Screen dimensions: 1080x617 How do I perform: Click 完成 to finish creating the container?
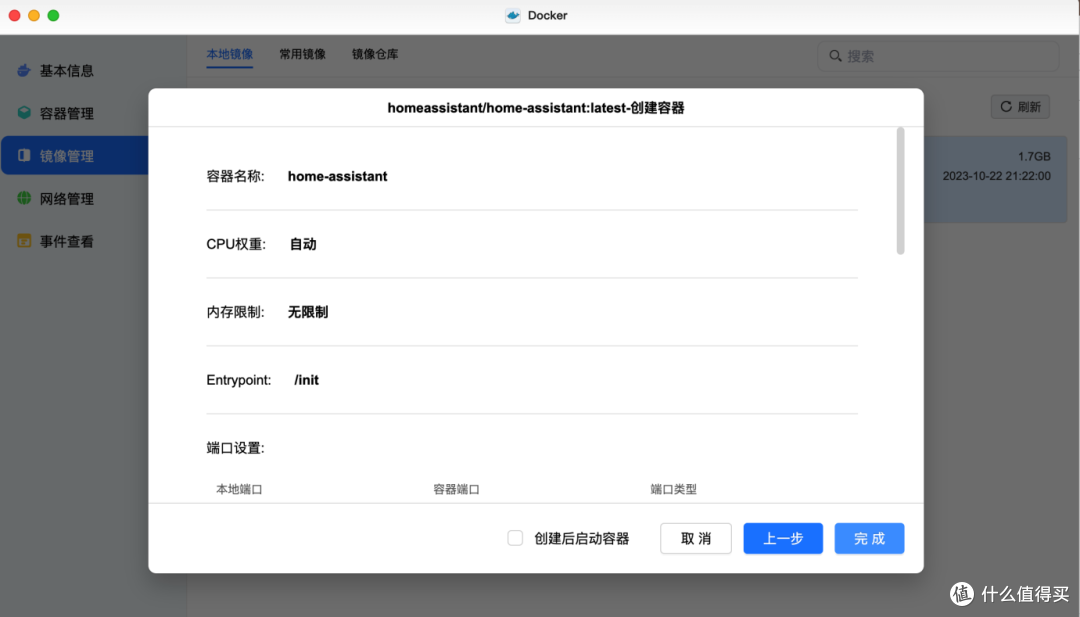(x=869, y=538)
